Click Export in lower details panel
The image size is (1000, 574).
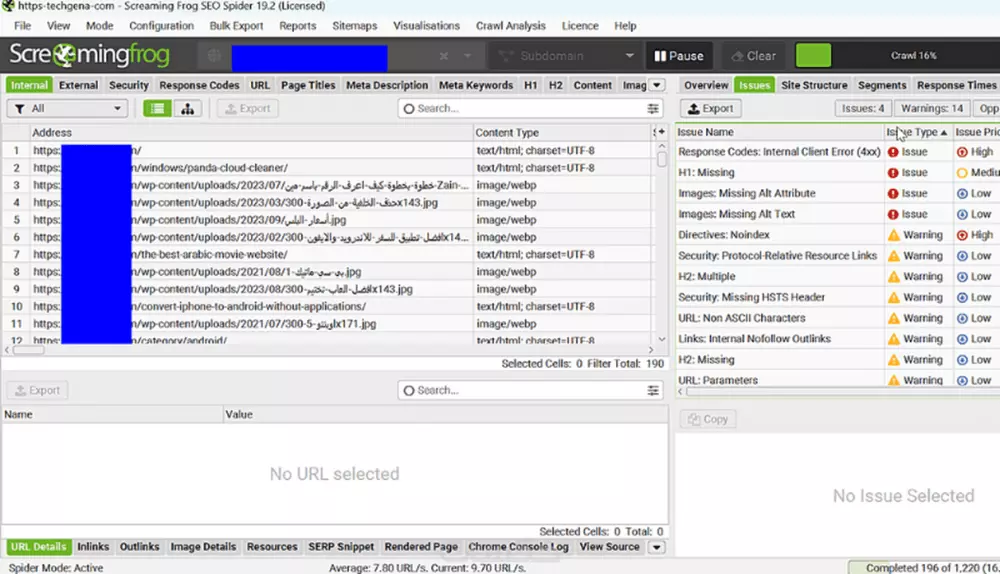pos(37,390)
